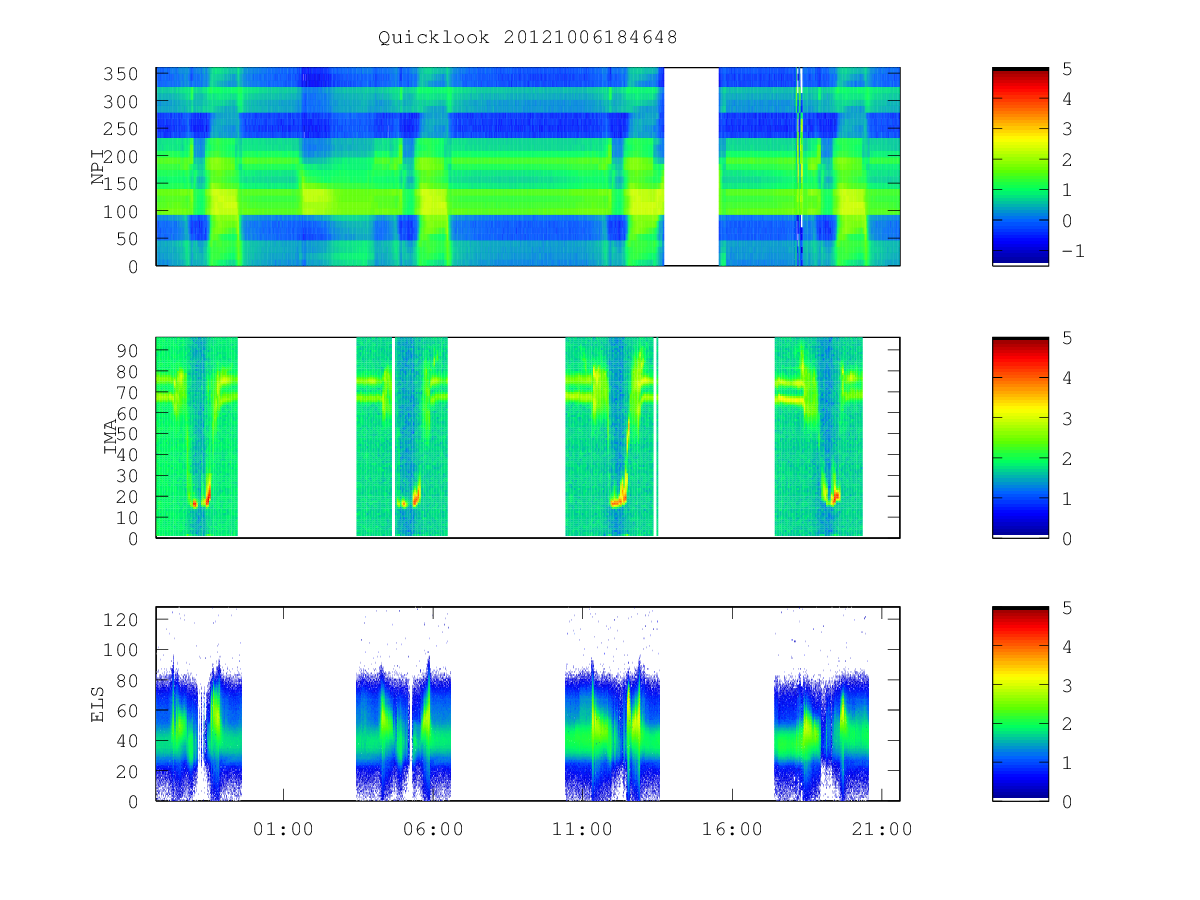Click the NPI axis label
This screenshot has width=1200, height=900.
click(98, 167)
